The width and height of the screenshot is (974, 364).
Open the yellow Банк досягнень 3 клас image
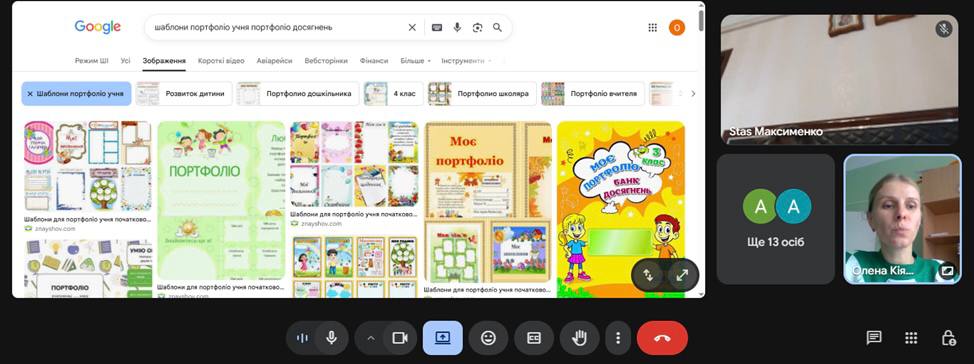(621, 209)
